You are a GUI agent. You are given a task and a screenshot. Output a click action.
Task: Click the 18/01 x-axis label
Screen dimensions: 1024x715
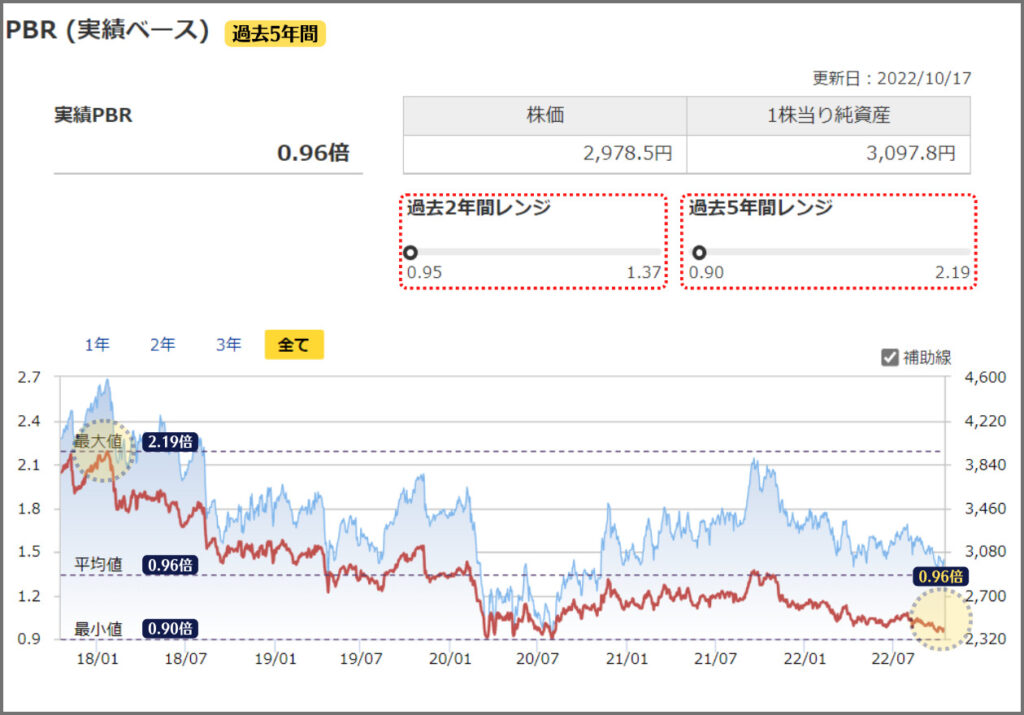tap(97, 658)
